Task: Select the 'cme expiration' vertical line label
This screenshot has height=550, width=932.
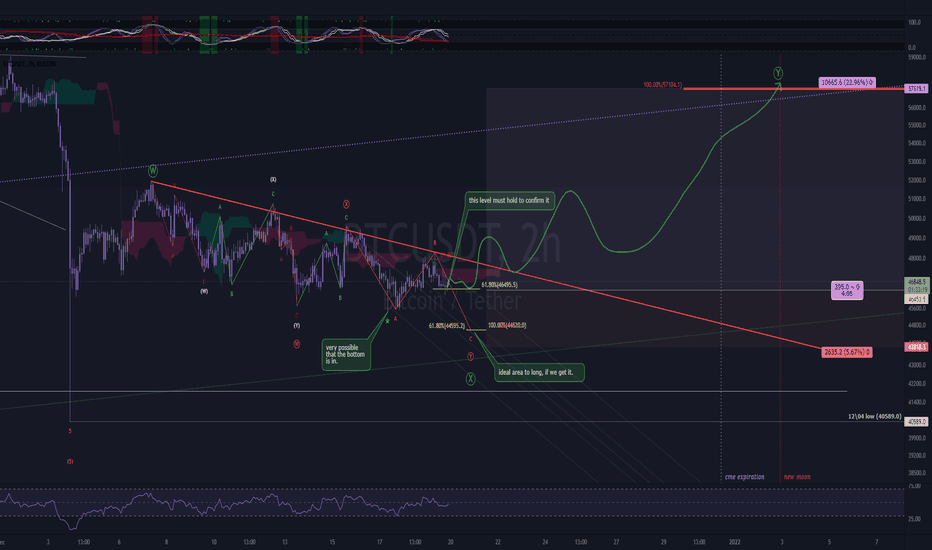Action: [745, 477]
